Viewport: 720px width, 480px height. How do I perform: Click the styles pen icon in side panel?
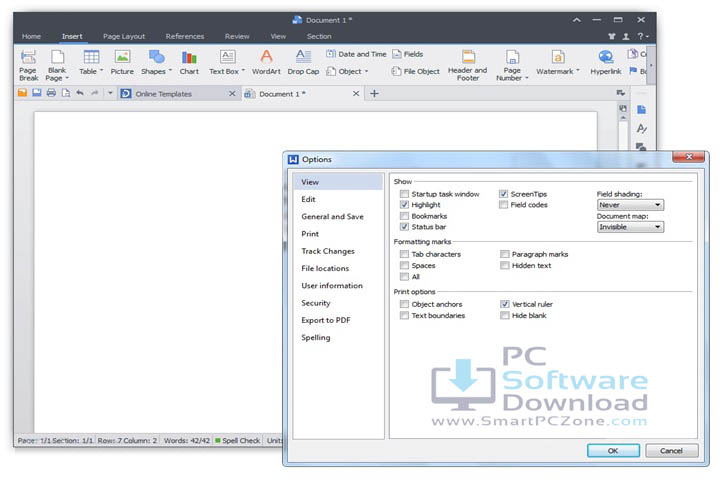[641, 129]
